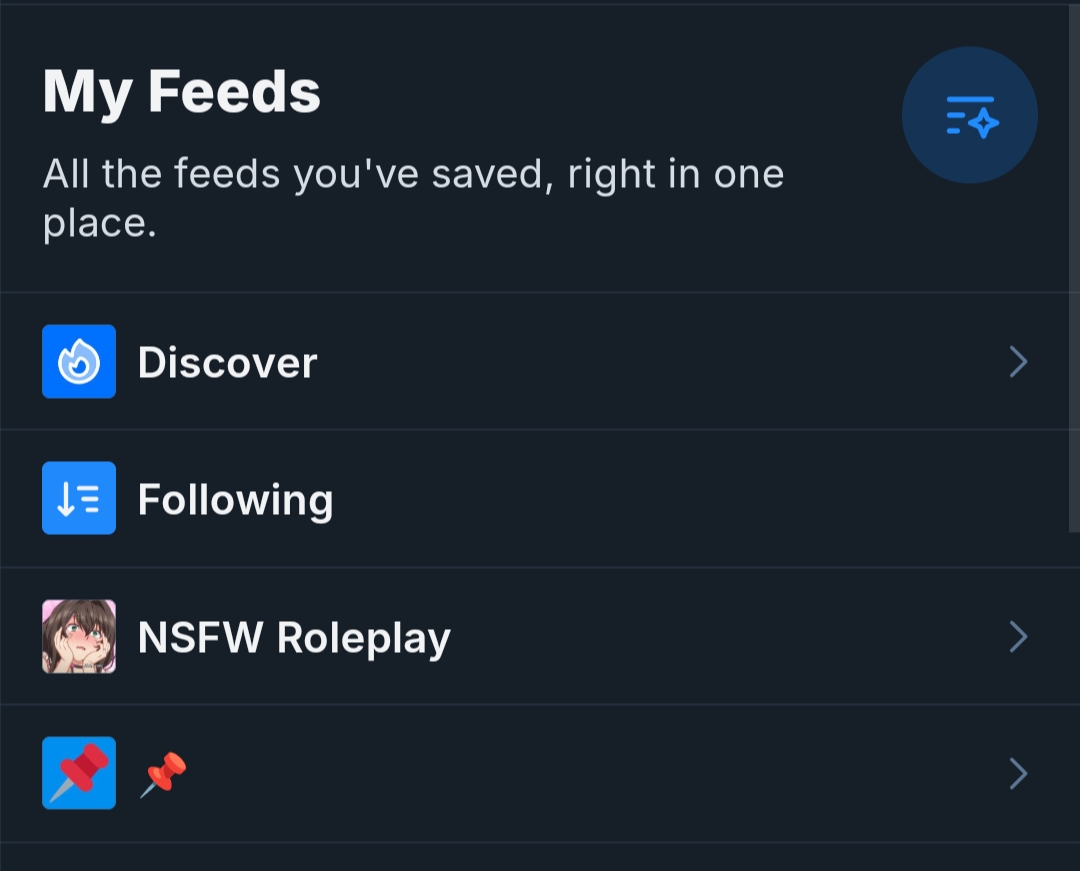
Task: Open the NSFW Roleplay anime avatar
Action: [x=79, y=636]
